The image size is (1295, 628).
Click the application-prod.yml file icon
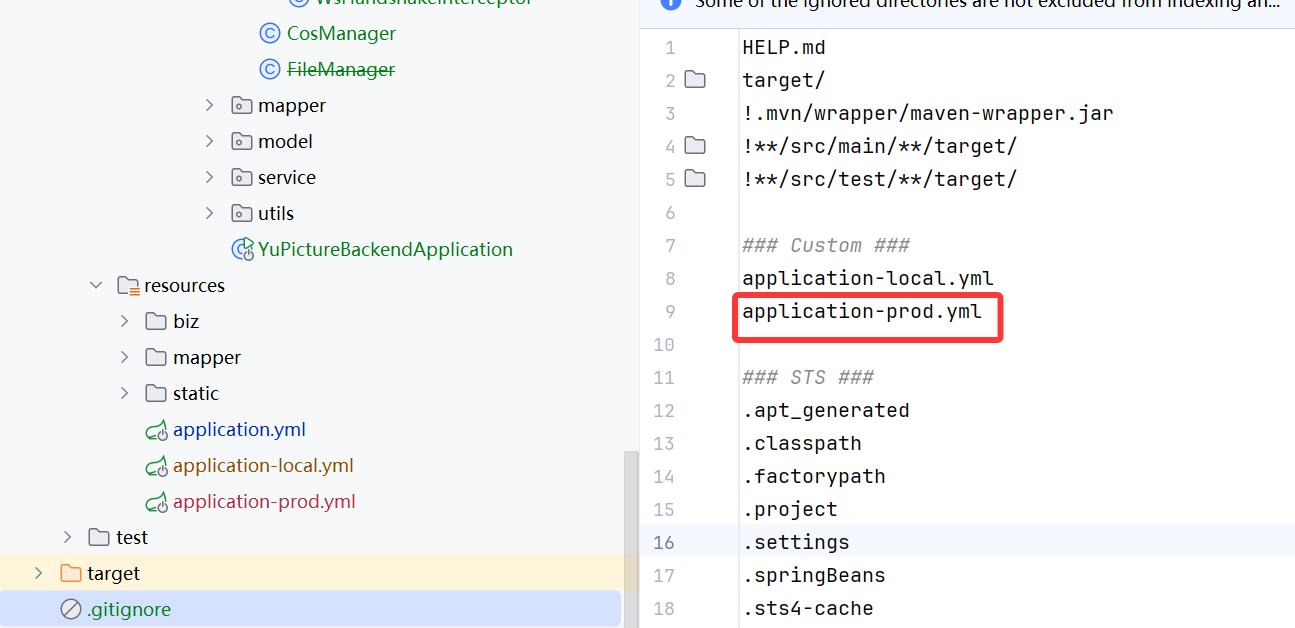(x=156, y=502)
